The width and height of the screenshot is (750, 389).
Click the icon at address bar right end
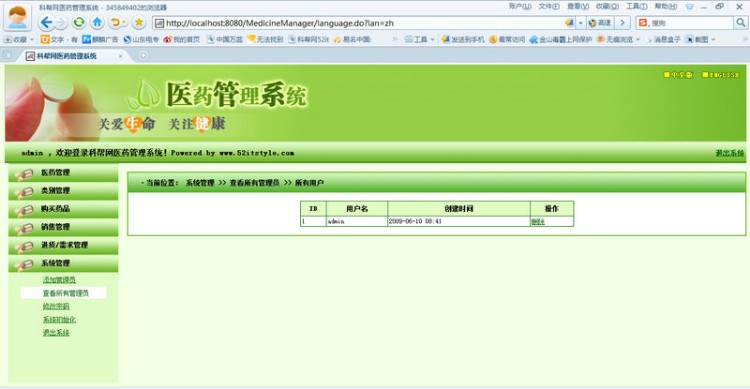(x=569, y=22)
